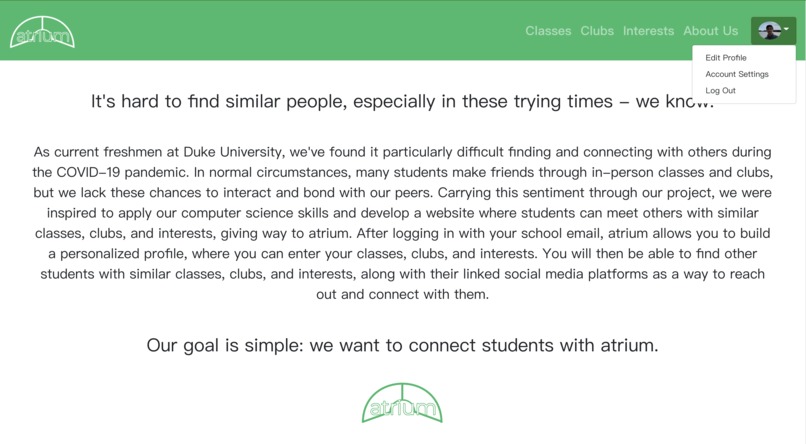Image resolution: width=806 pixels, height=444 pixels.
Task: Click the words "Duke University" in the paragraph
Action: (x=233, y=152)
